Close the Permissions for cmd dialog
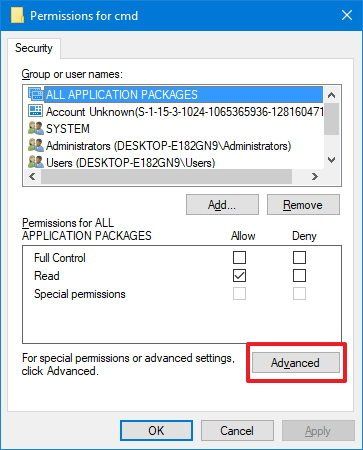This screenshot has width=363, height=450. point(347,15)
